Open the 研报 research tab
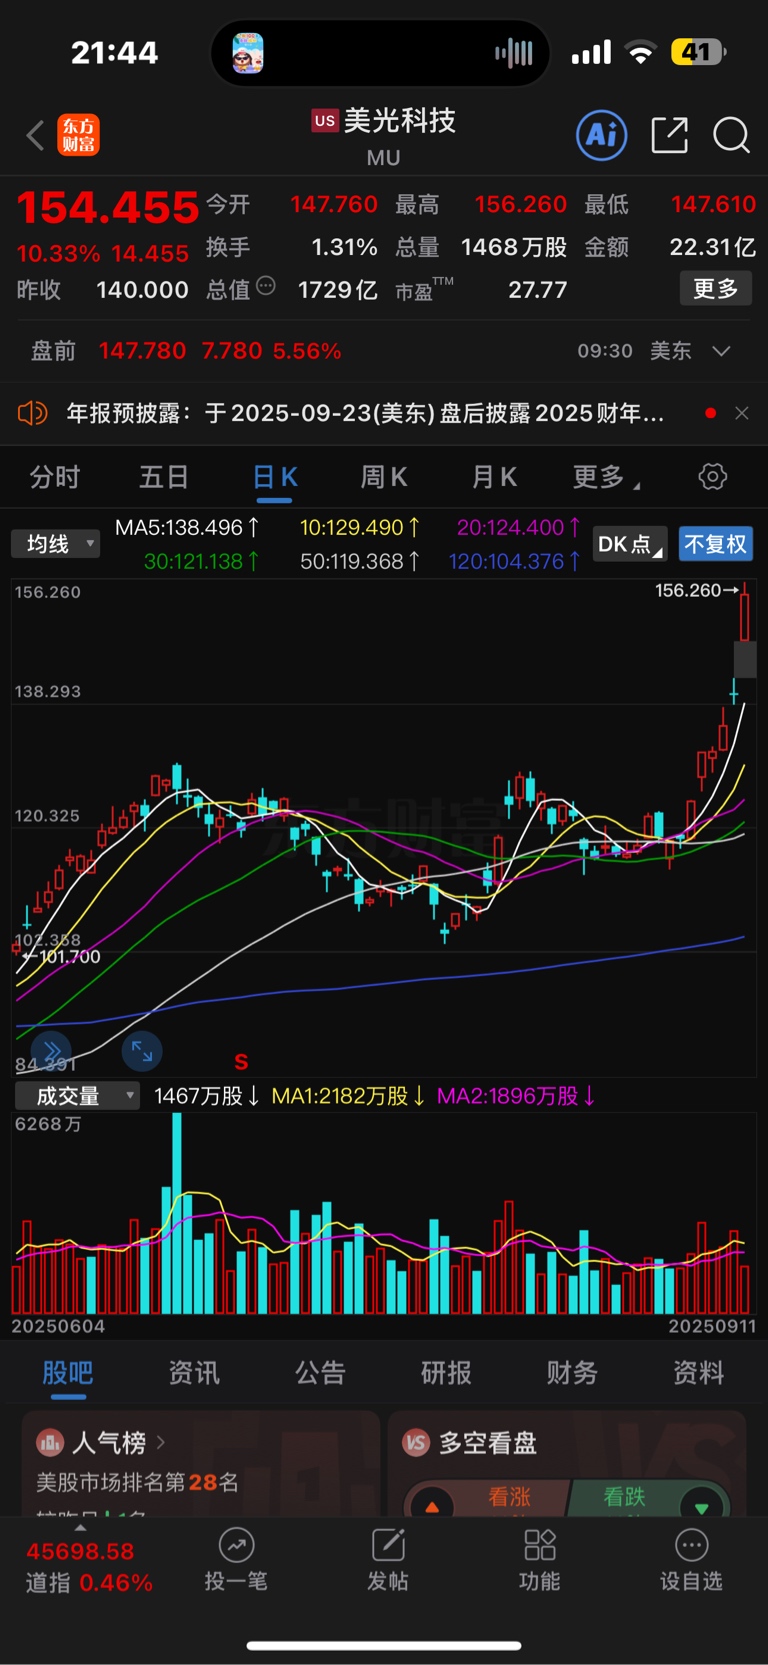768x1665 pixels. (x=446, y=1373)
